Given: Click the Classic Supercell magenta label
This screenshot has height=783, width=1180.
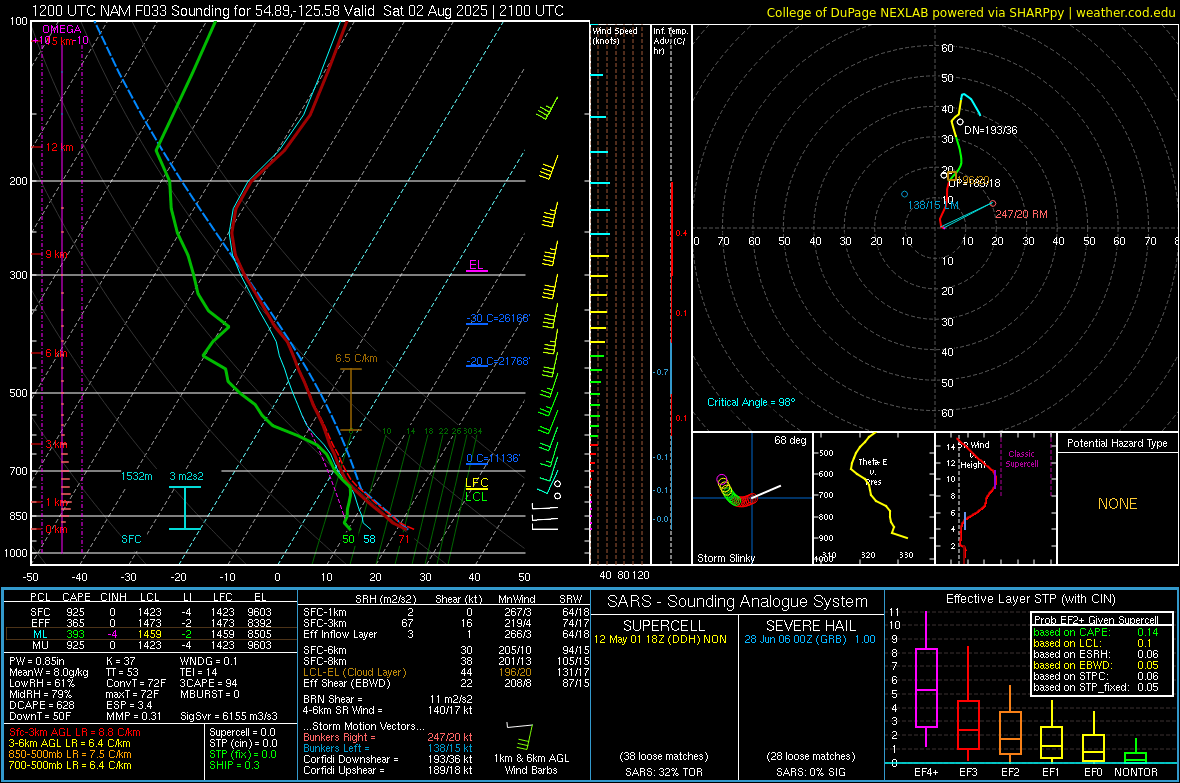Looking at the screenshot, I should tap(1022, 459).
